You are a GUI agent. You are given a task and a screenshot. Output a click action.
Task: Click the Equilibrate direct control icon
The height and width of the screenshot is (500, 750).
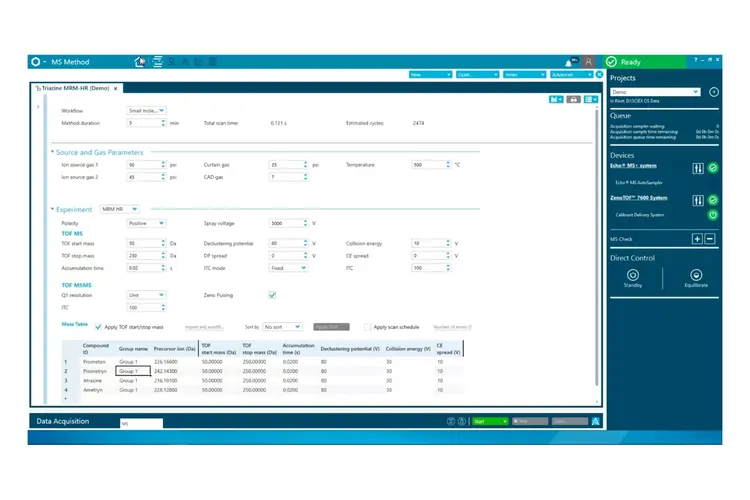[696, 274]
